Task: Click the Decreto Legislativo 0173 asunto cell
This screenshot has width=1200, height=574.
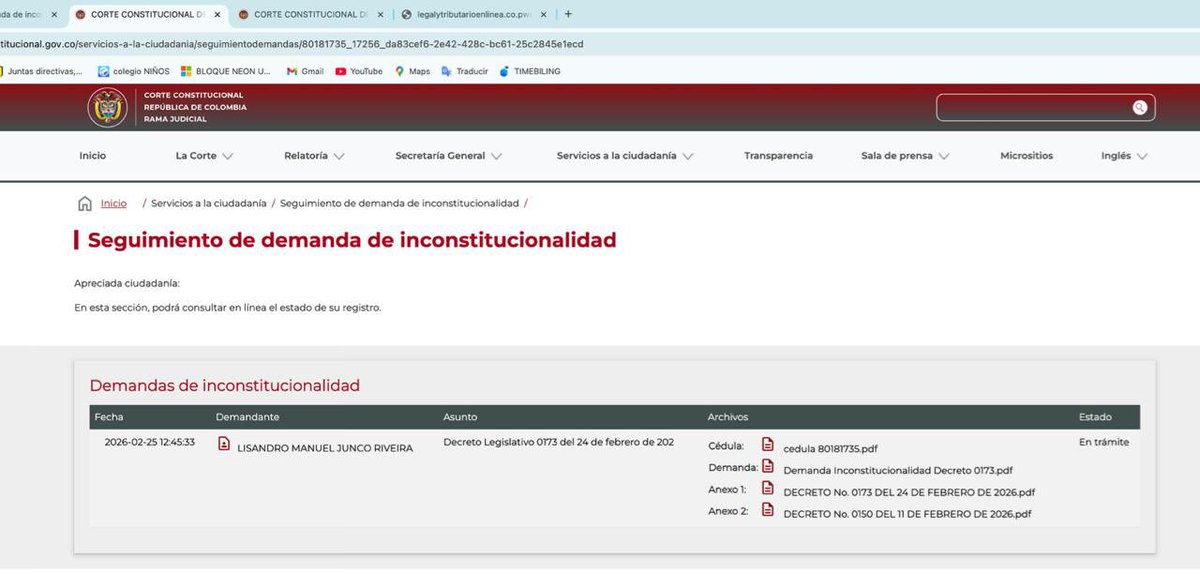Action: tap(558, 442)
